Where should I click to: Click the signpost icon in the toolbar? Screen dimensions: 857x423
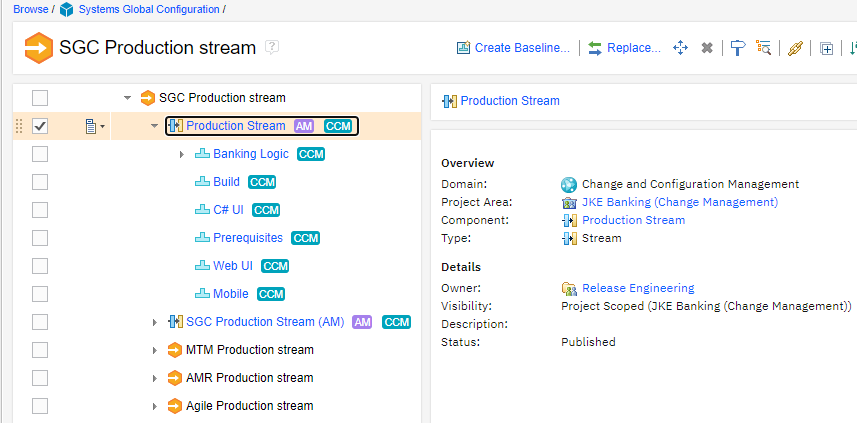click(x=737, y=48)
